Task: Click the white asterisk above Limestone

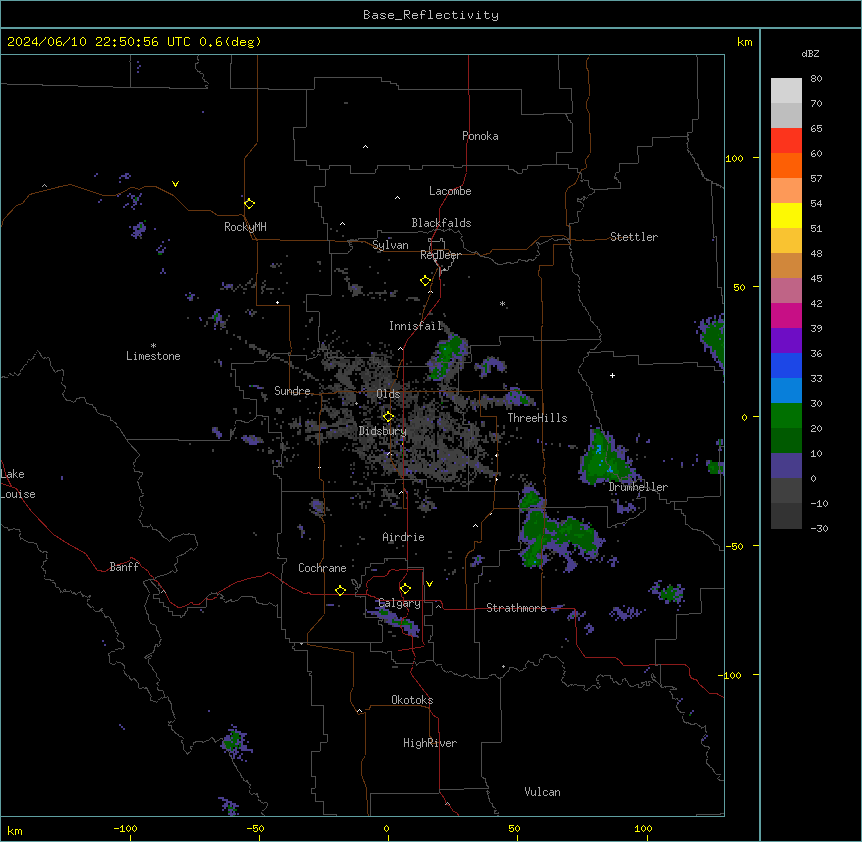Action: [x=153, y=346]
